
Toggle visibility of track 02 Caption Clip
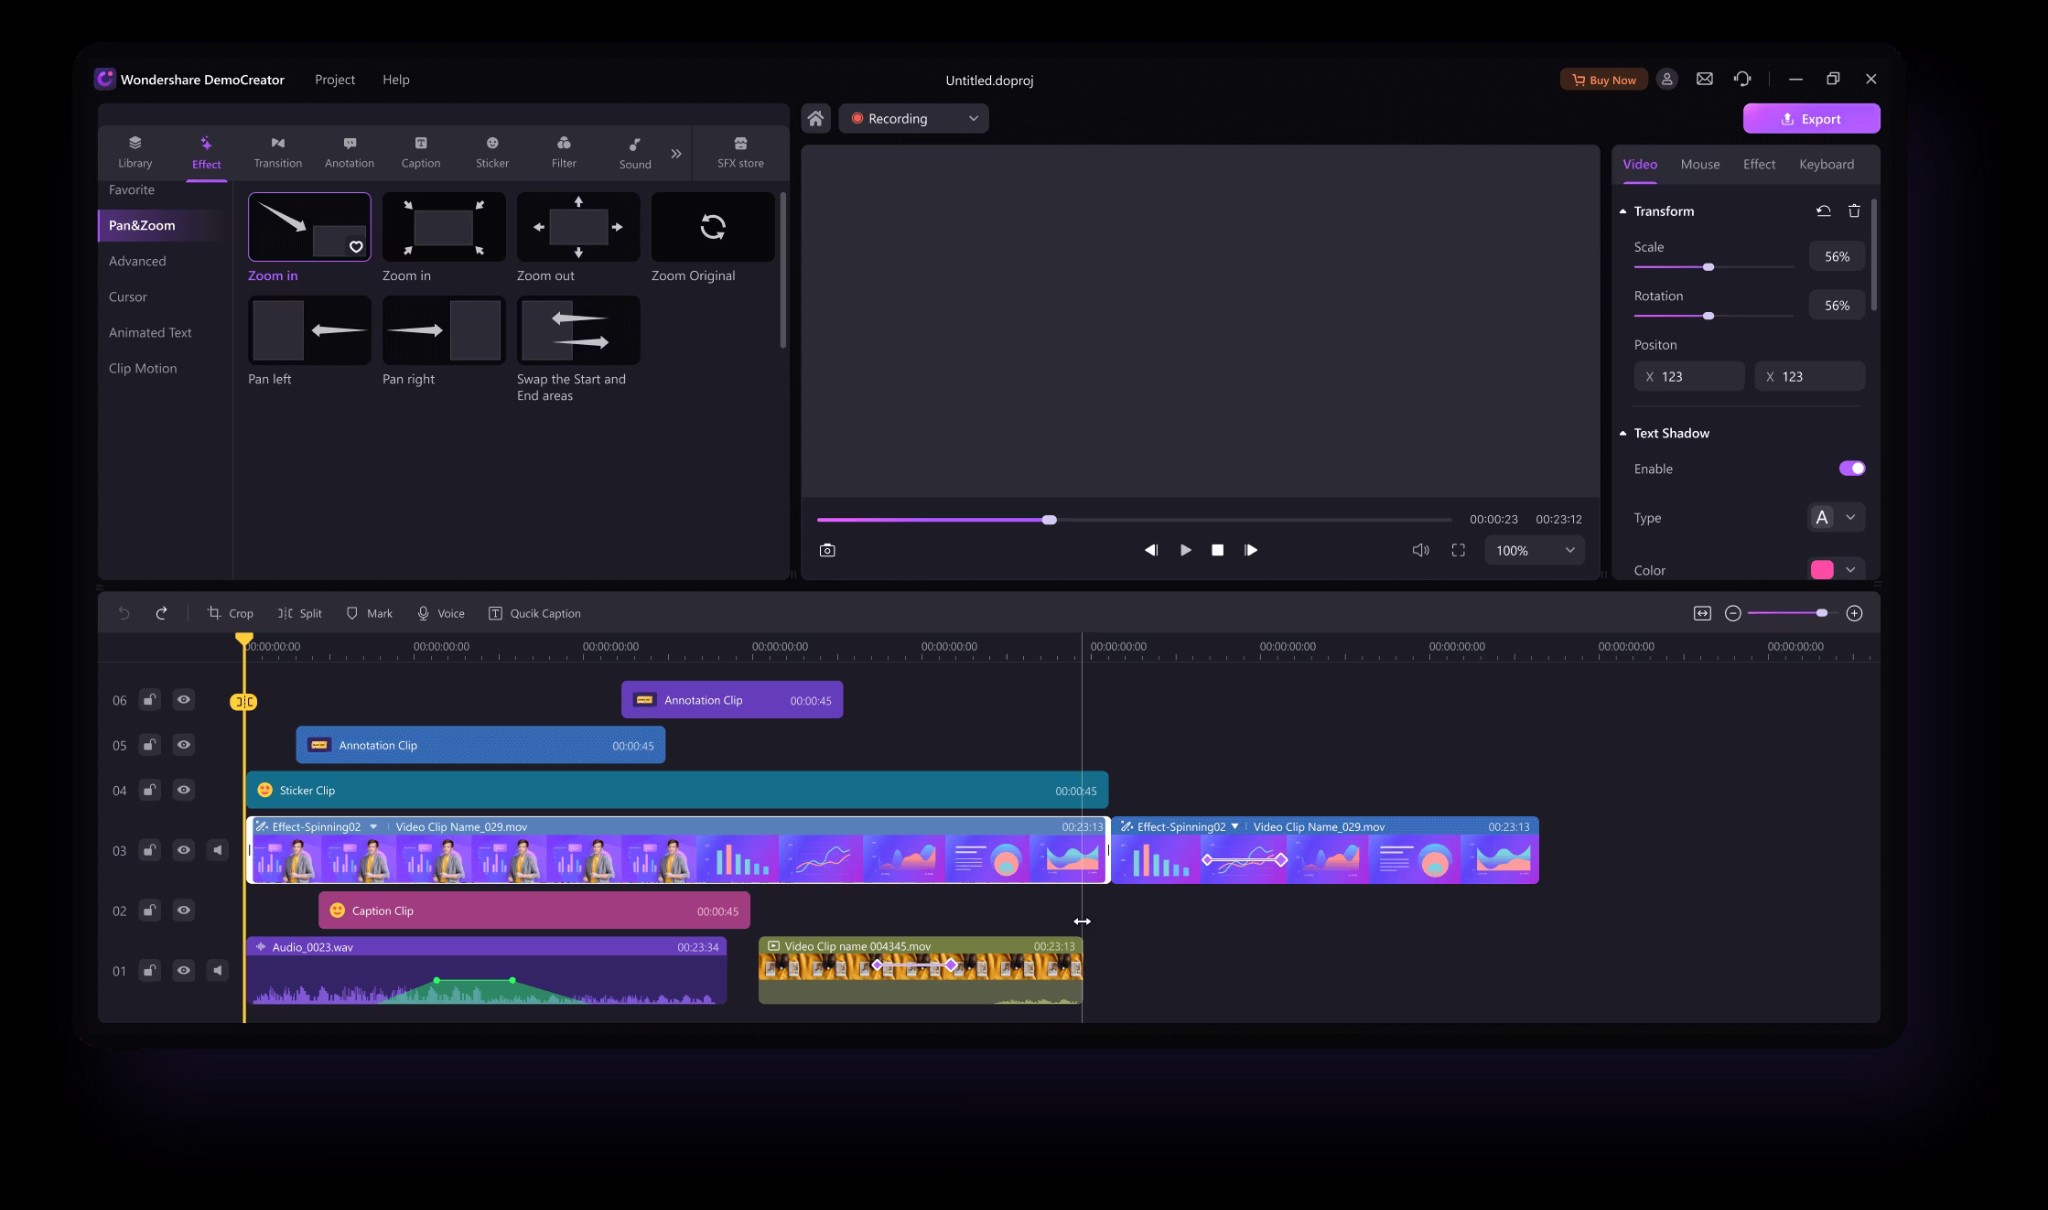pyautogui.click(x=183, y=909)
